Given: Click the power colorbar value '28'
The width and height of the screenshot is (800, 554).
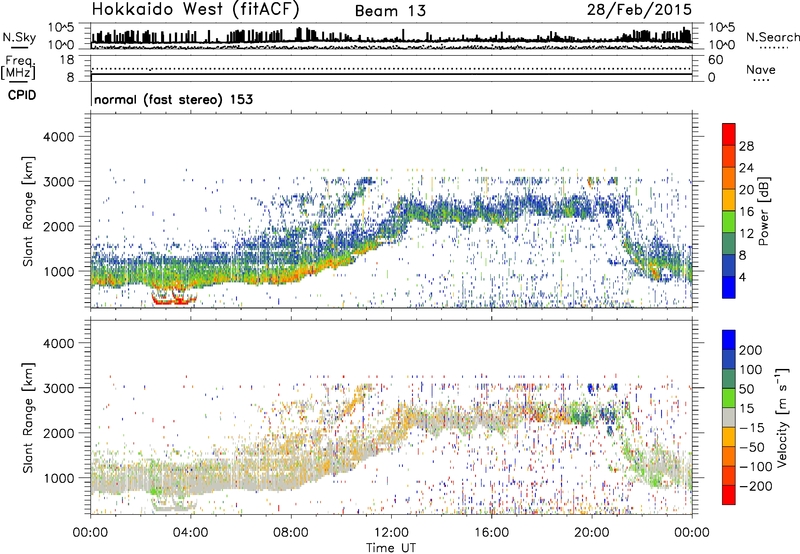Looking at the screenshot, I should coord(746,146).
